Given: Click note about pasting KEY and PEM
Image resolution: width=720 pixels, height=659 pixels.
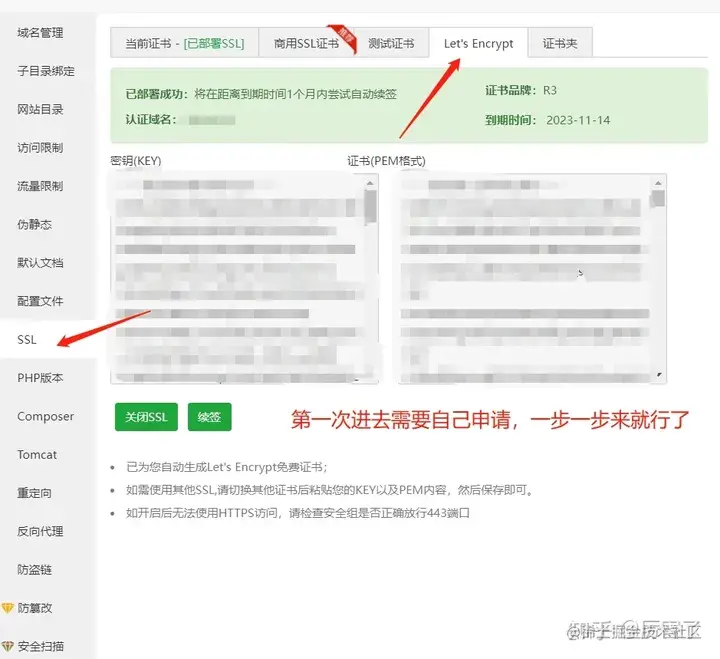Looking at the screenshot, I should click(x=330, y=490).
